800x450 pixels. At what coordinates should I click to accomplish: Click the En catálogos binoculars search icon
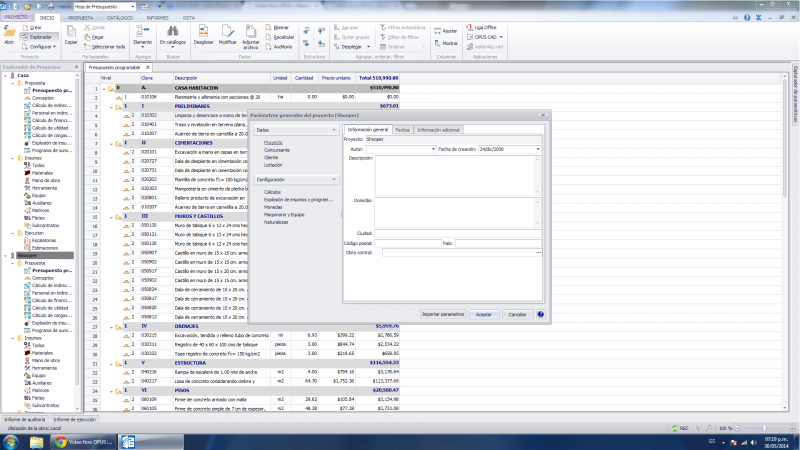[171, 33]
